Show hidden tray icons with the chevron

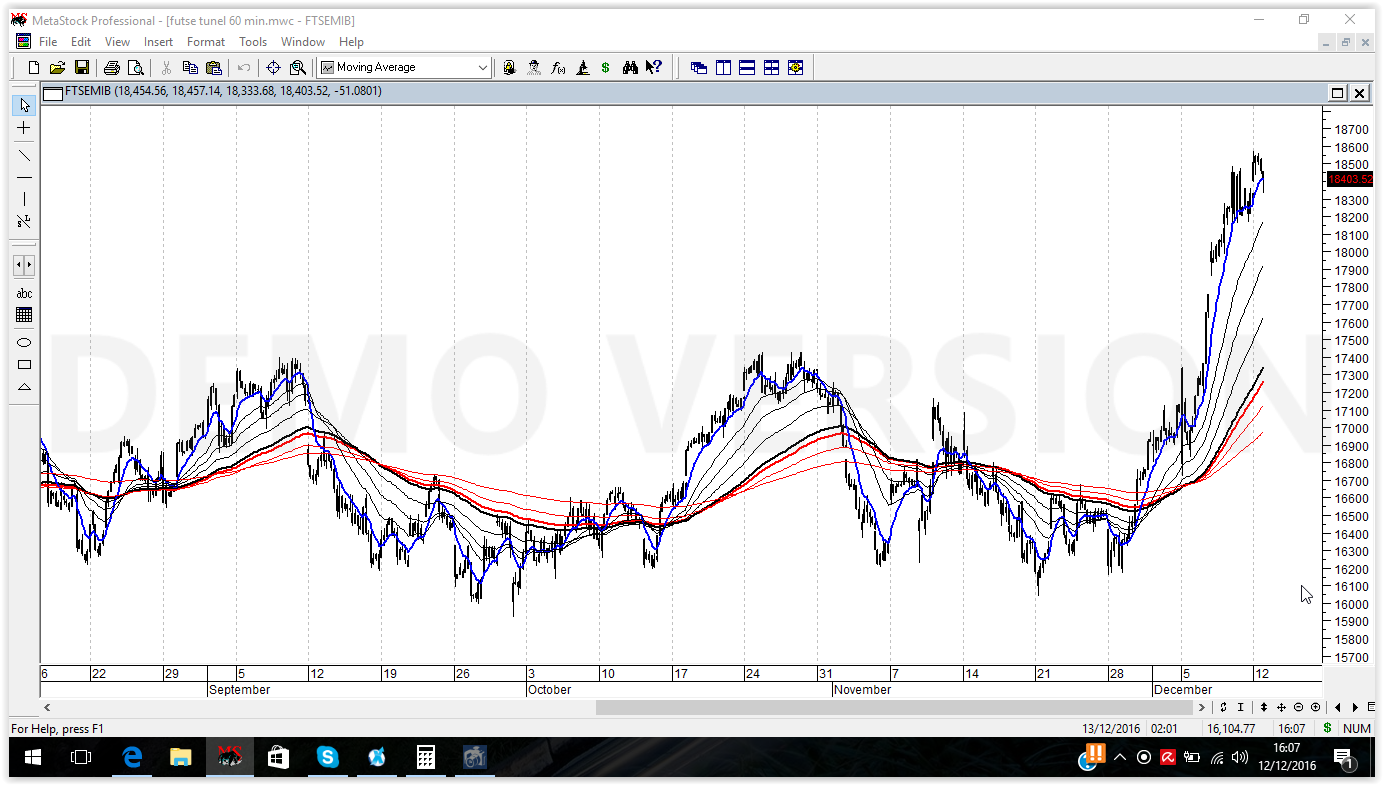1120,758
